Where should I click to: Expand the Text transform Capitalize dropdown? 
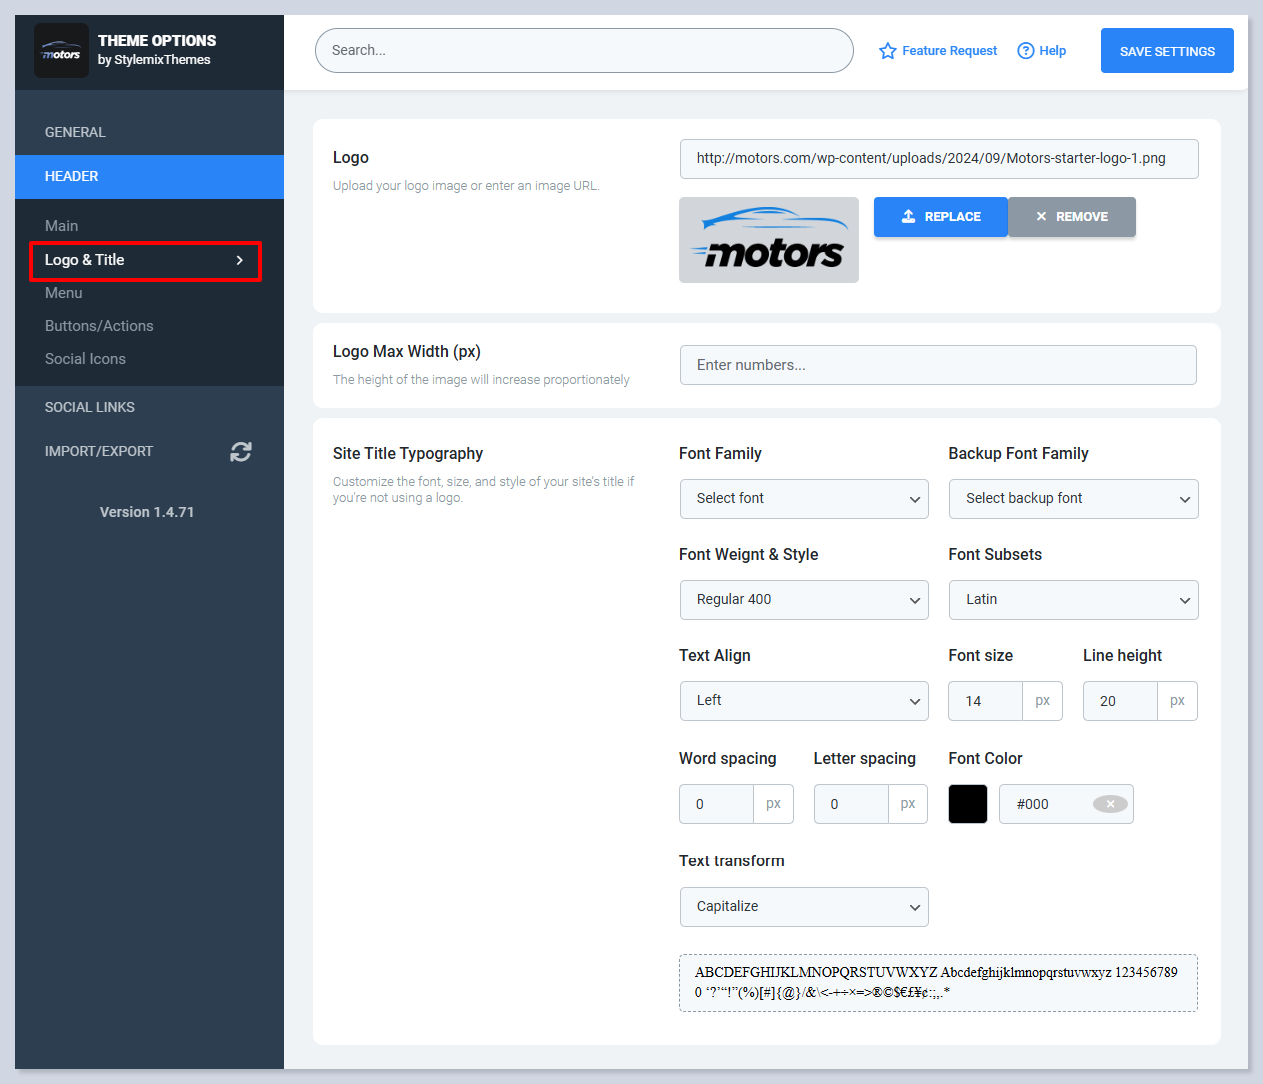[x=804, y=907]
